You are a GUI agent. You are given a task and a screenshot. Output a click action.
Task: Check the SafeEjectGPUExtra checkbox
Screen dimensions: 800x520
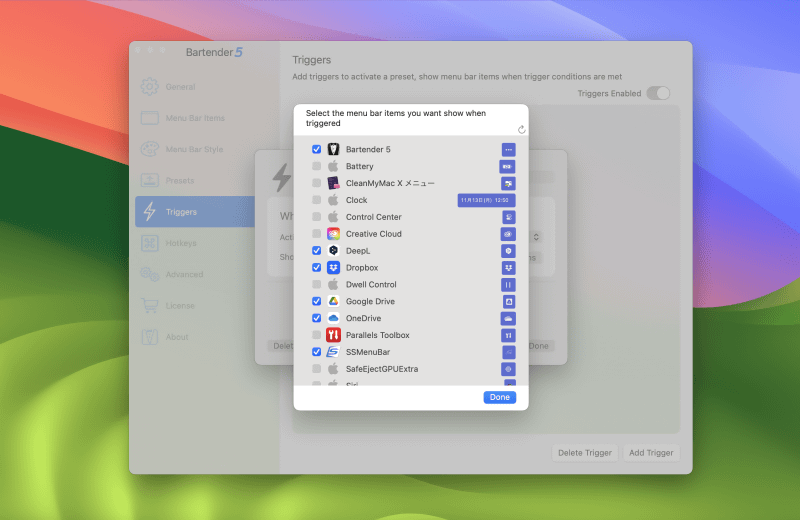coord(316,368)
